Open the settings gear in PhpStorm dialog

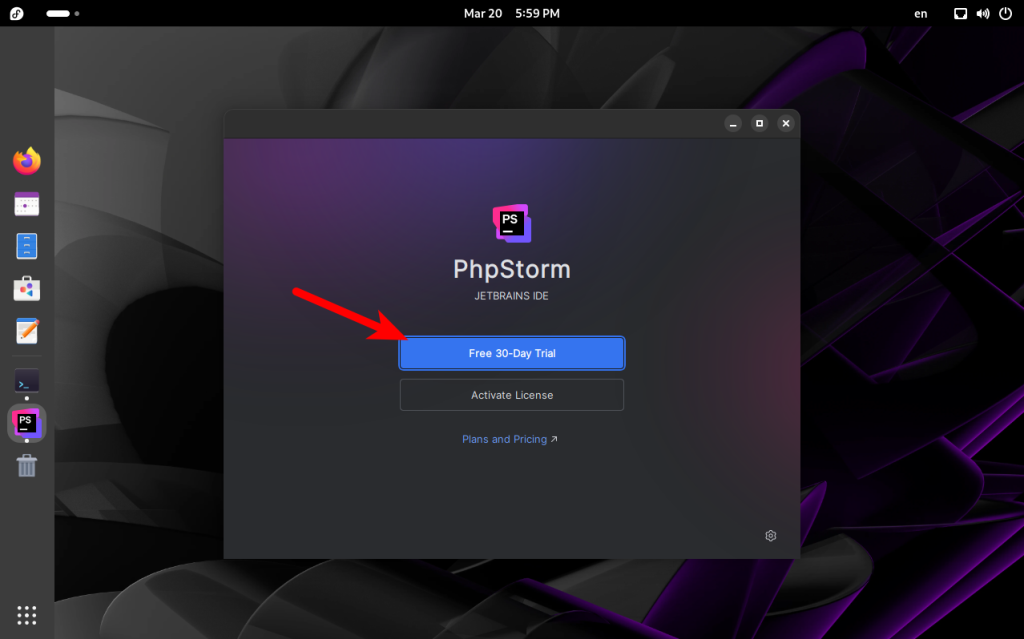771,536
